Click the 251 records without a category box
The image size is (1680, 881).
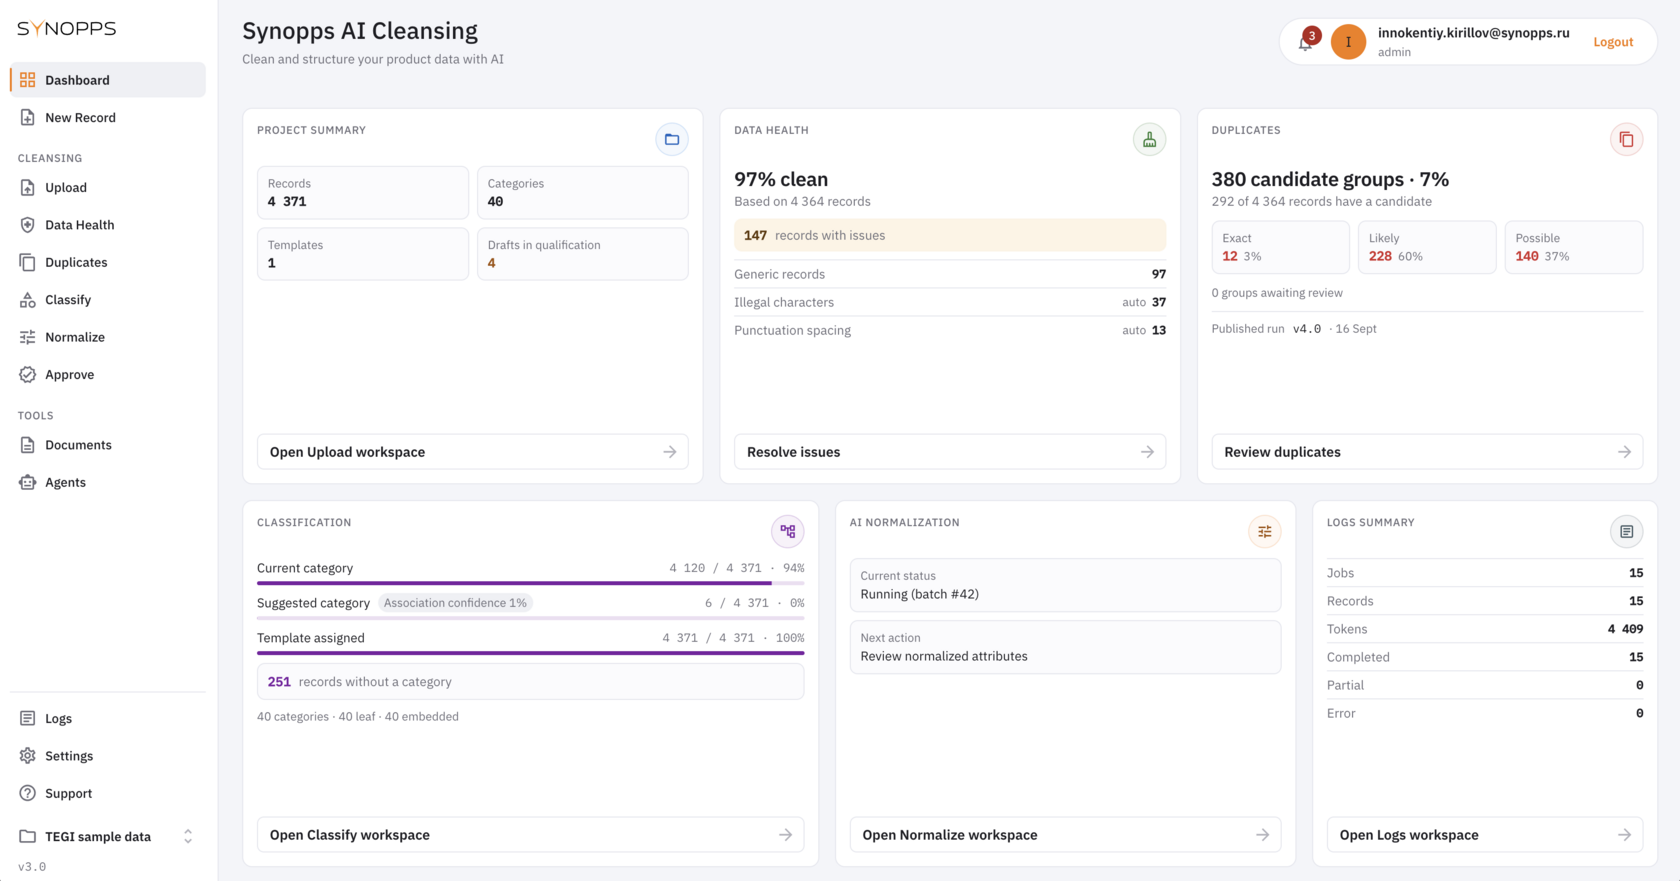[x=530, y=682]
